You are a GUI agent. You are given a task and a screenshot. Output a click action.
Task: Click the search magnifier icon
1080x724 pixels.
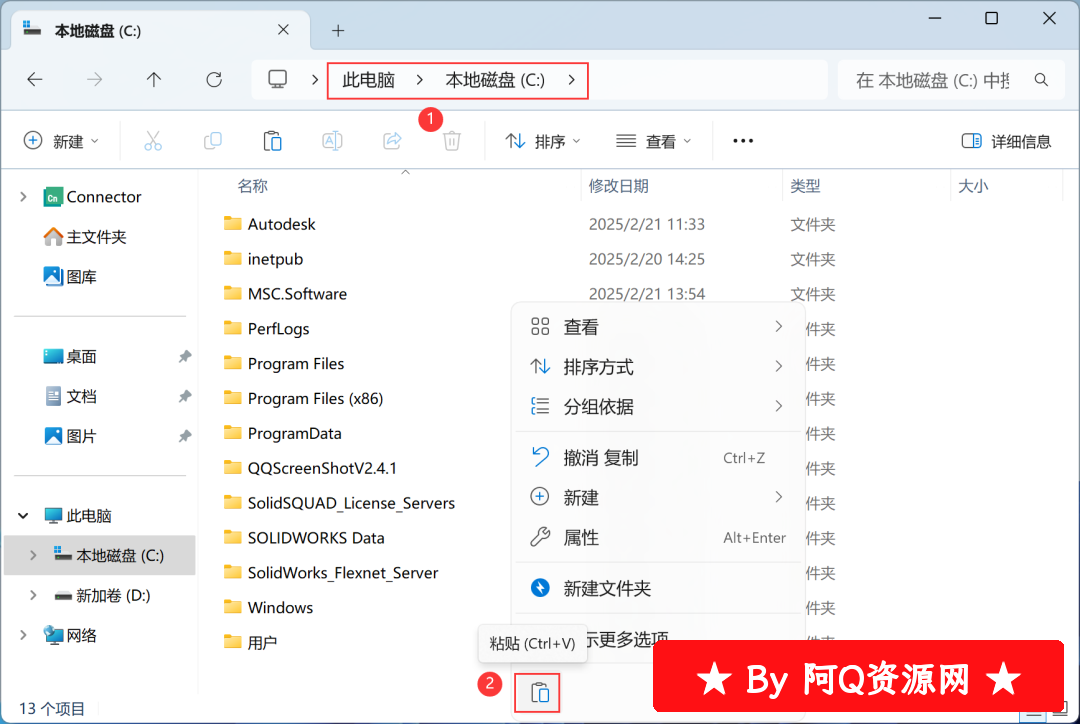(1041, 80)
